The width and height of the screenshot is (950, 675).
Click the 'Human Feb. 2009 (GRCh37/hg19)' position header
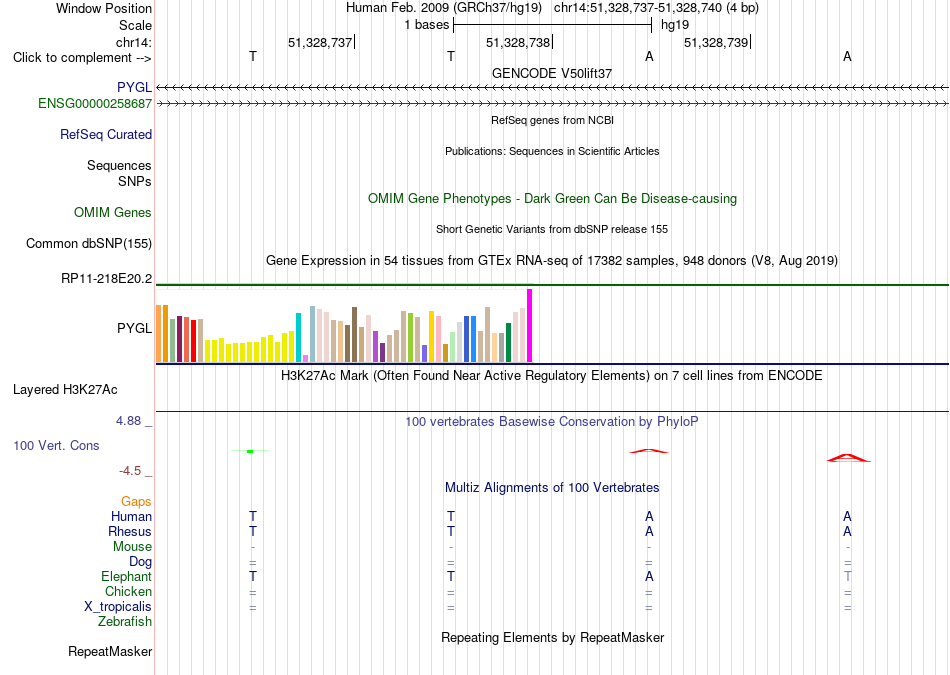click(x=444, y=8)
